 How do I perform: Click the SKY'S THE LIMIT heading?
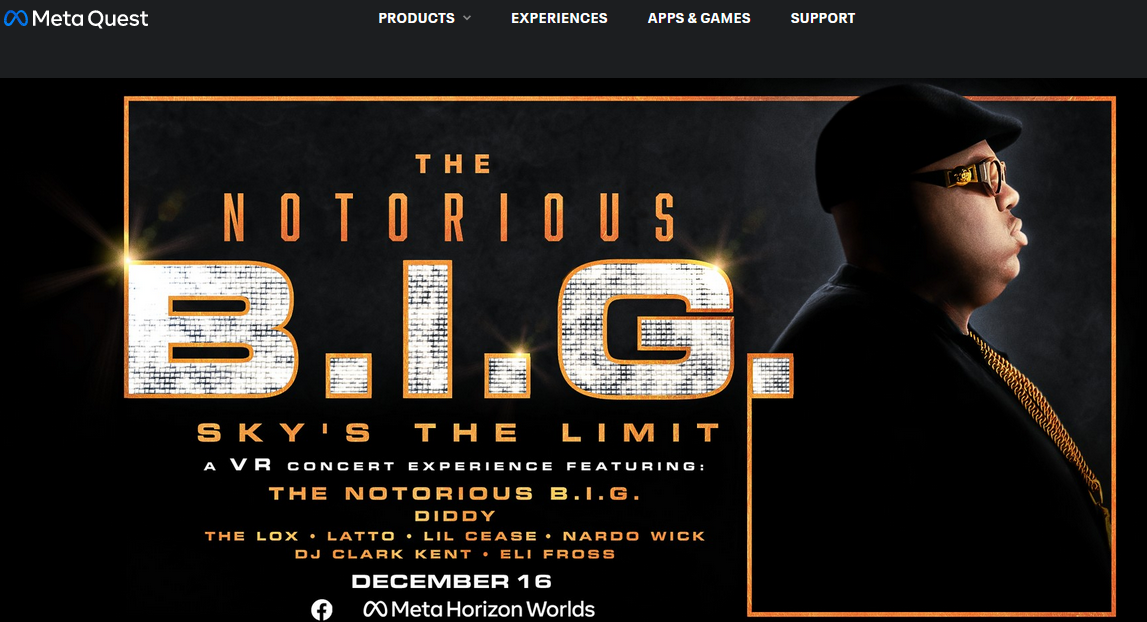[459, 432]
